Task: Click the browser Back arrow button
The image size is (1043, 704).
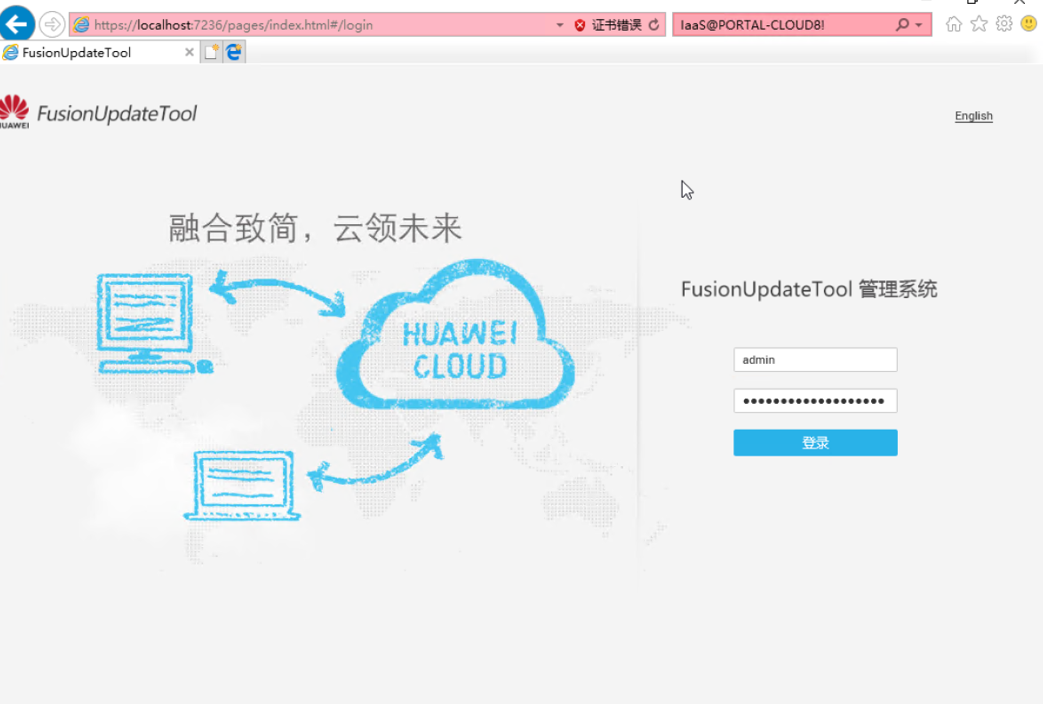Action: (x=17, y=25)
